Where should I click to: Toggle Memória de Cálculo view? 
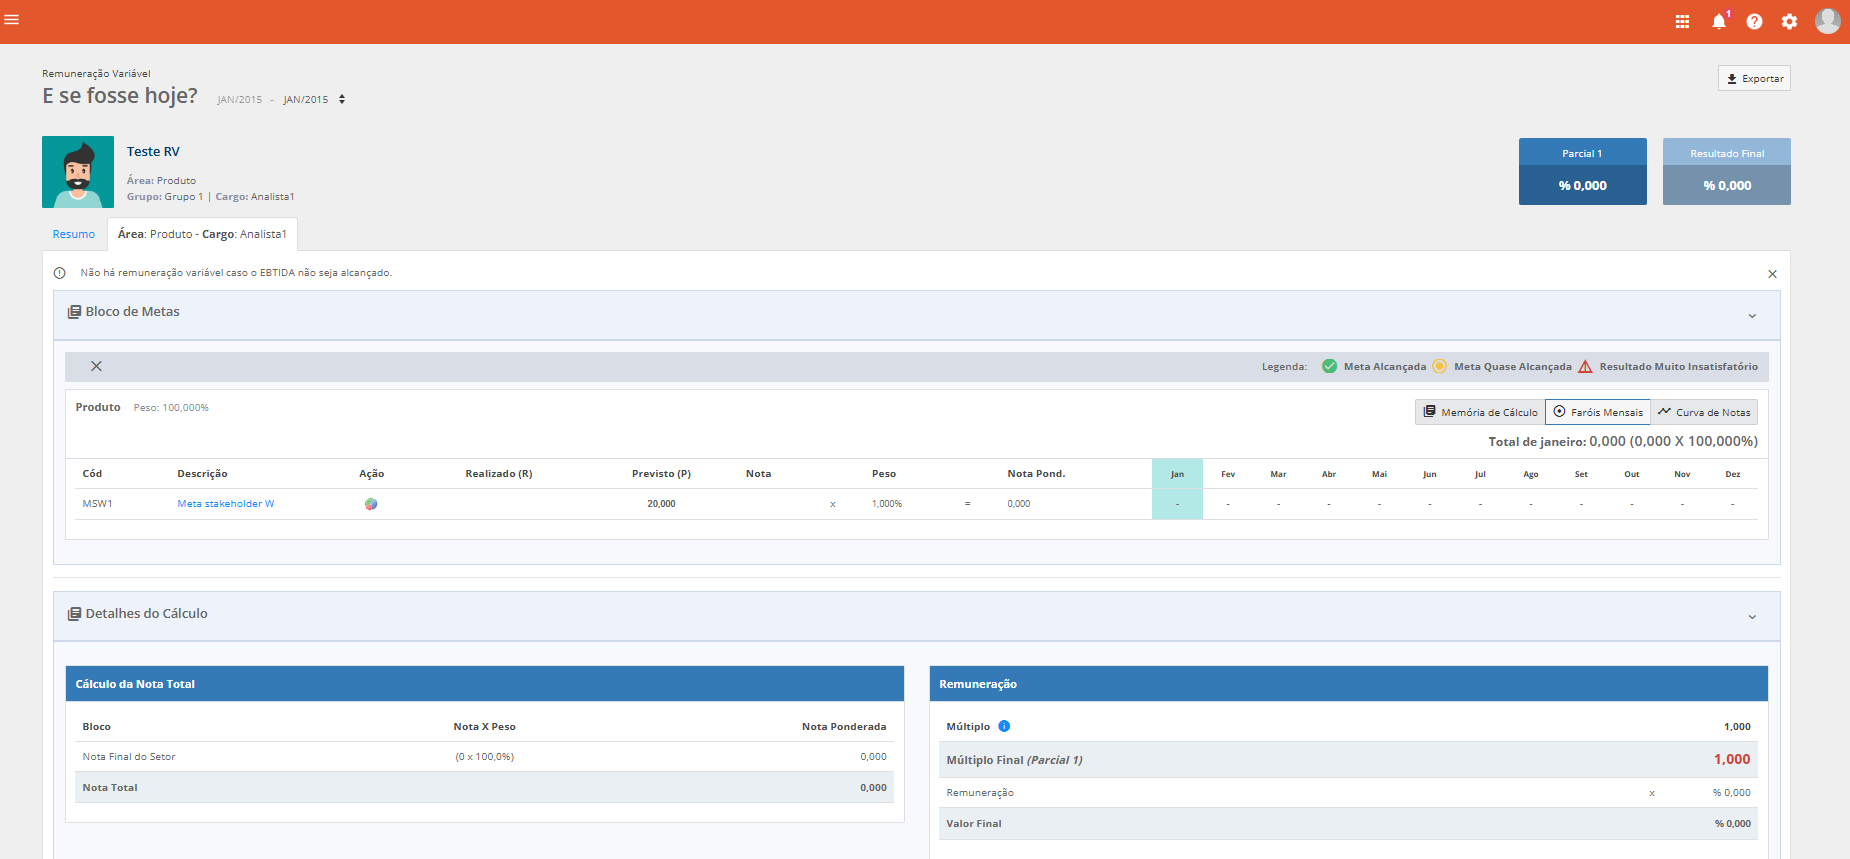[1480, 412]
